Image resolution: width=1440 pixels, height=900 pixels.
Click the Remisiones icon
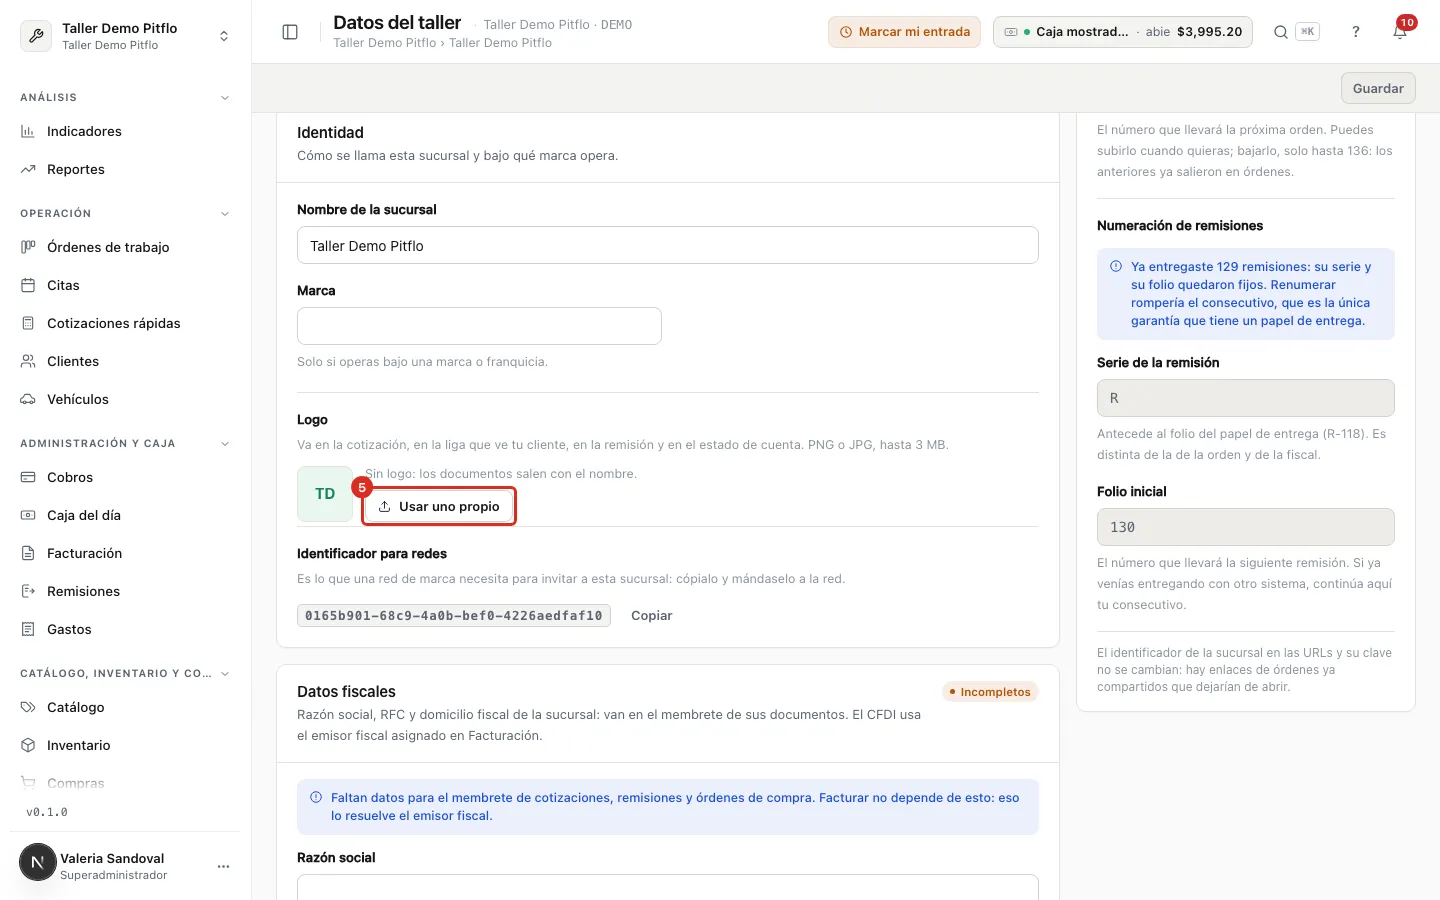pos(28,591)
